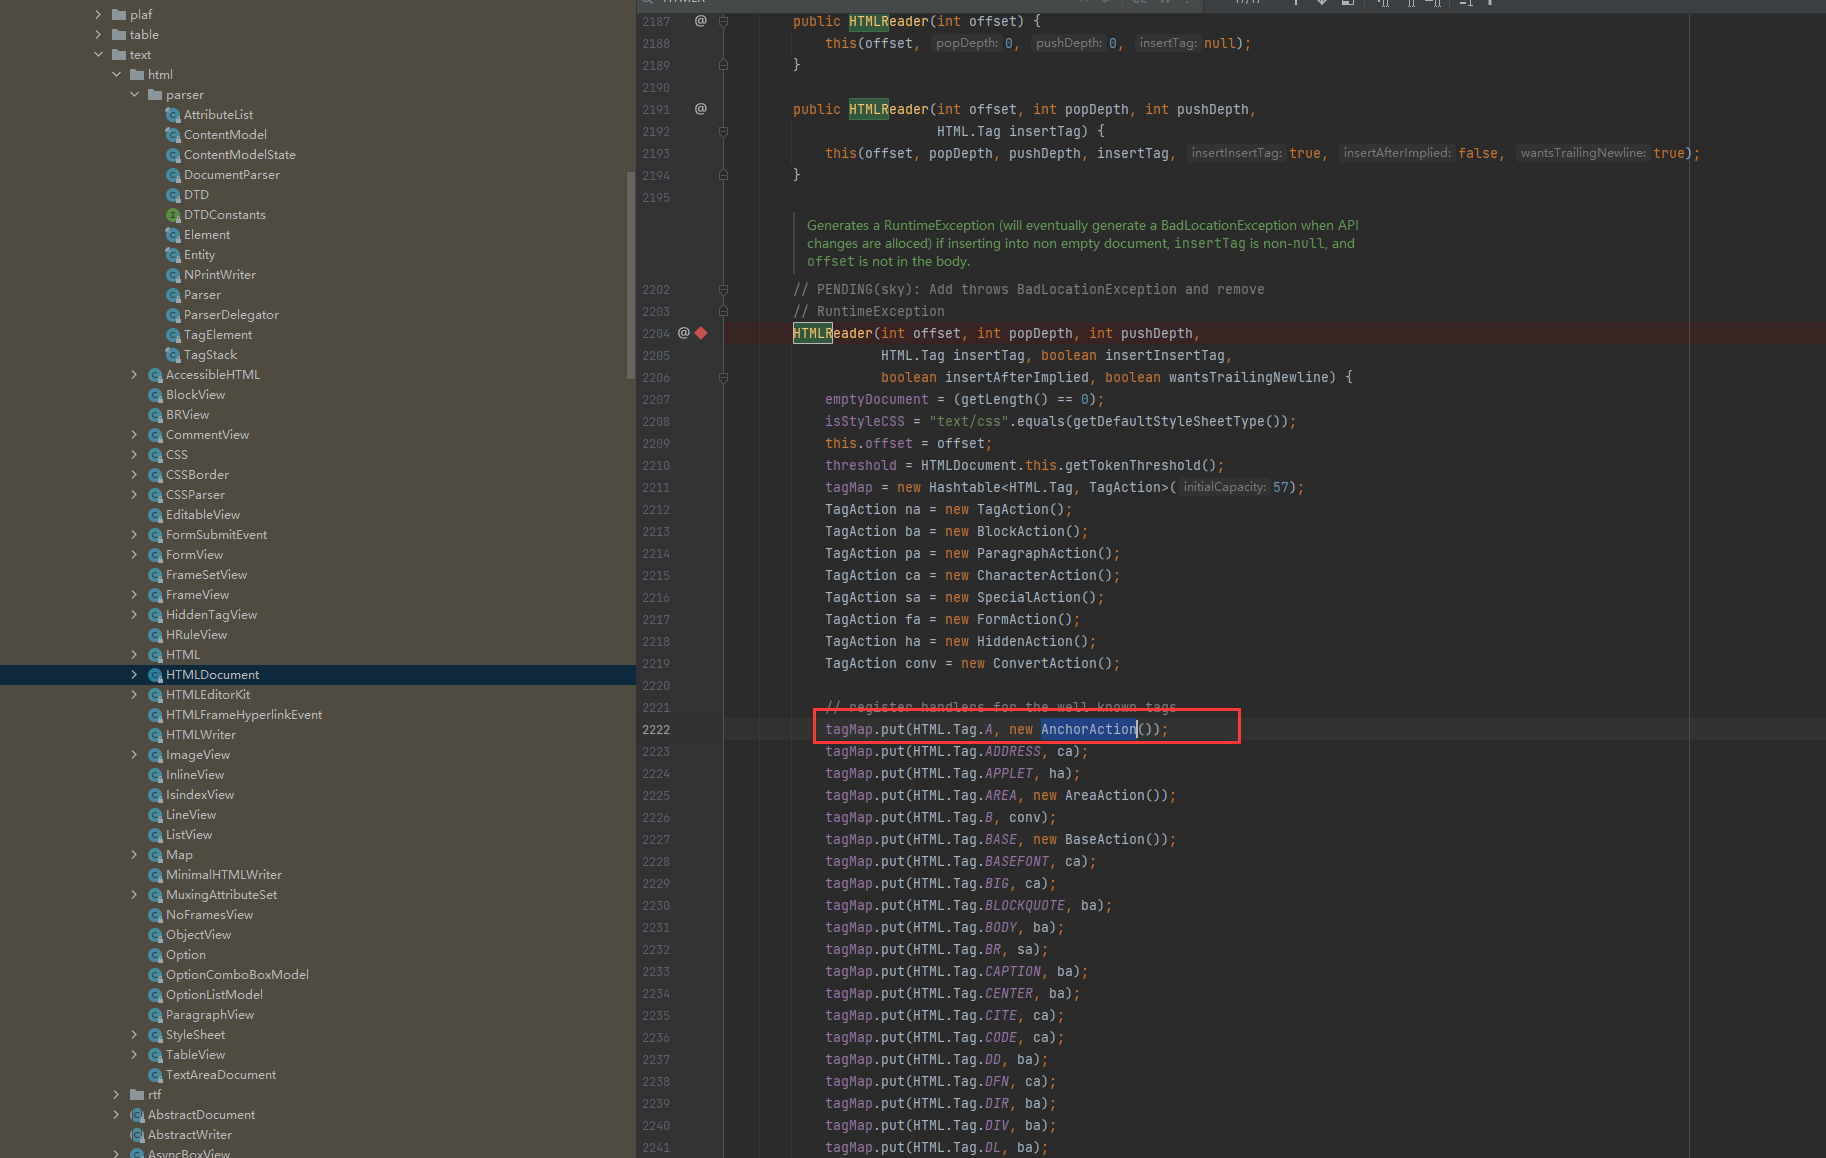Image resolution: width=1826 pixels, height=1158 pixels.
Task: Expand the rtf folder
Action: [116, 1095]
